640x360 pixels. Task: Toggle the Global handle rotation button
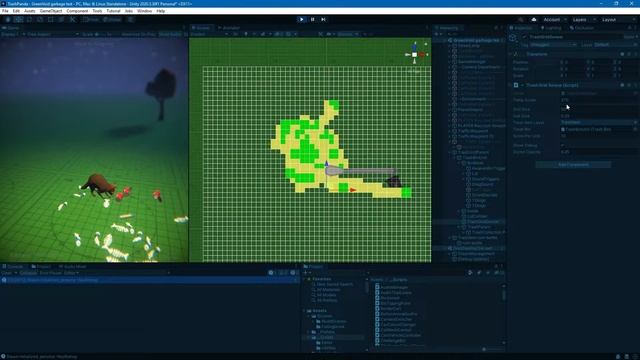(111, 19)
